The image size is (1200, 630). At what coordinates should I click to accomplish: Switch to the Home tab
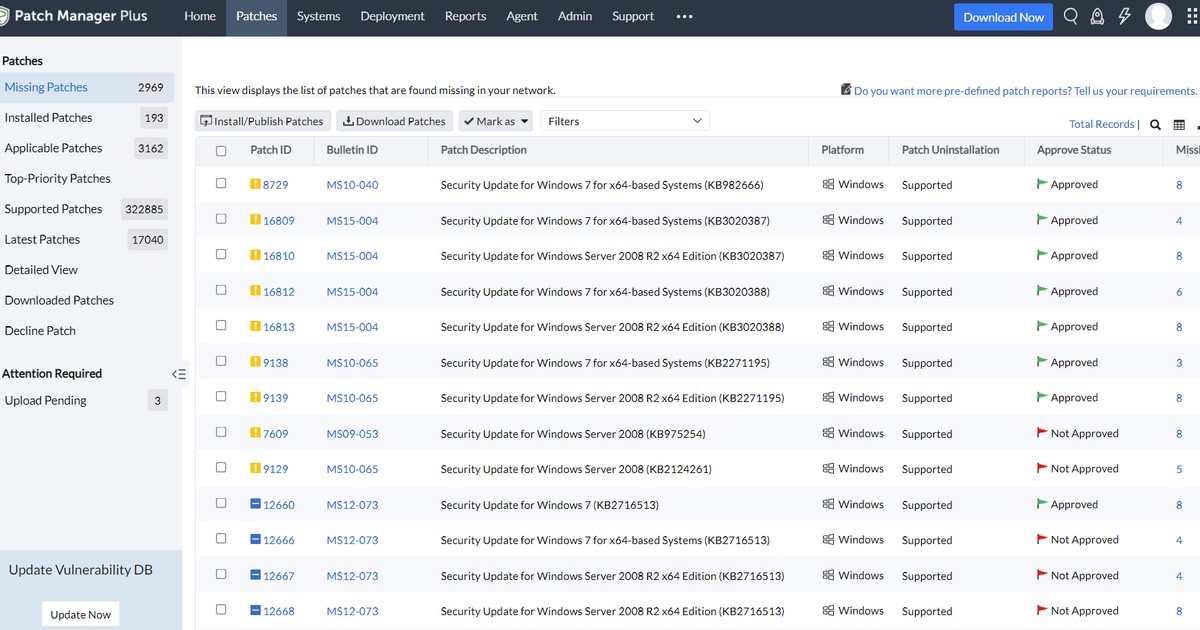coord(200,16)
